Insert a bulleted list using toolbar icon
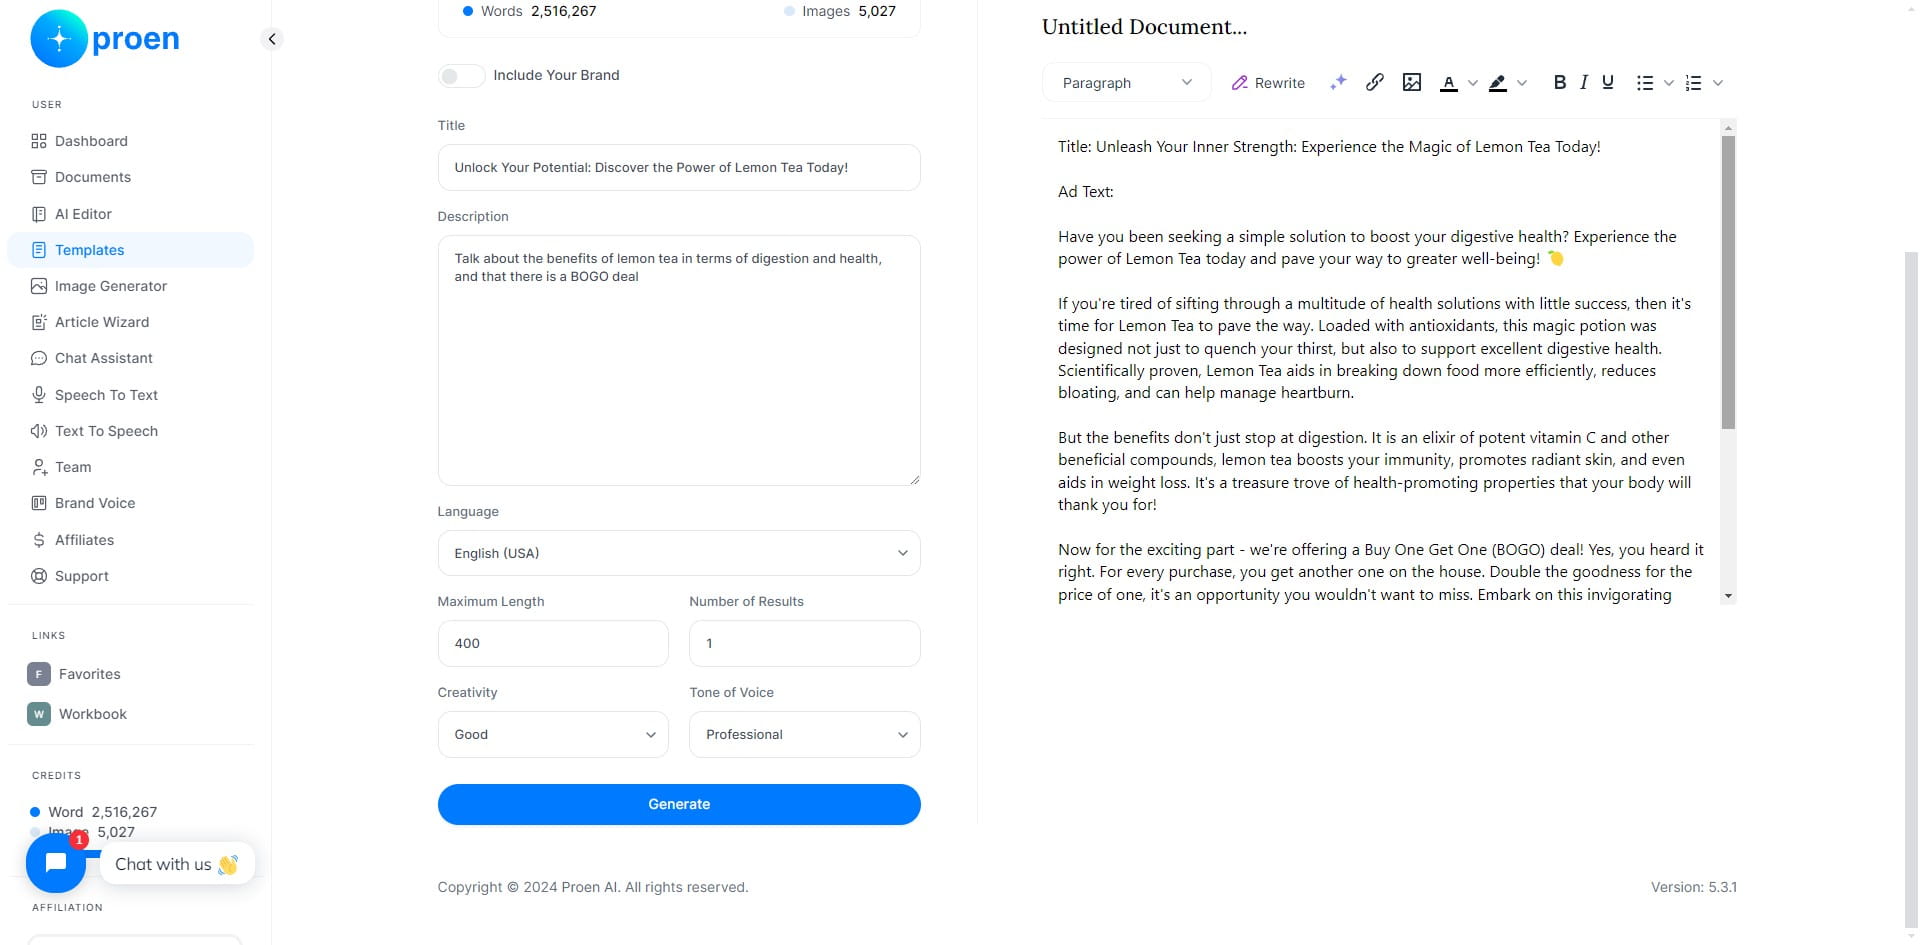The height and width of the screenshot is (945, 1920). point(1645,83)
